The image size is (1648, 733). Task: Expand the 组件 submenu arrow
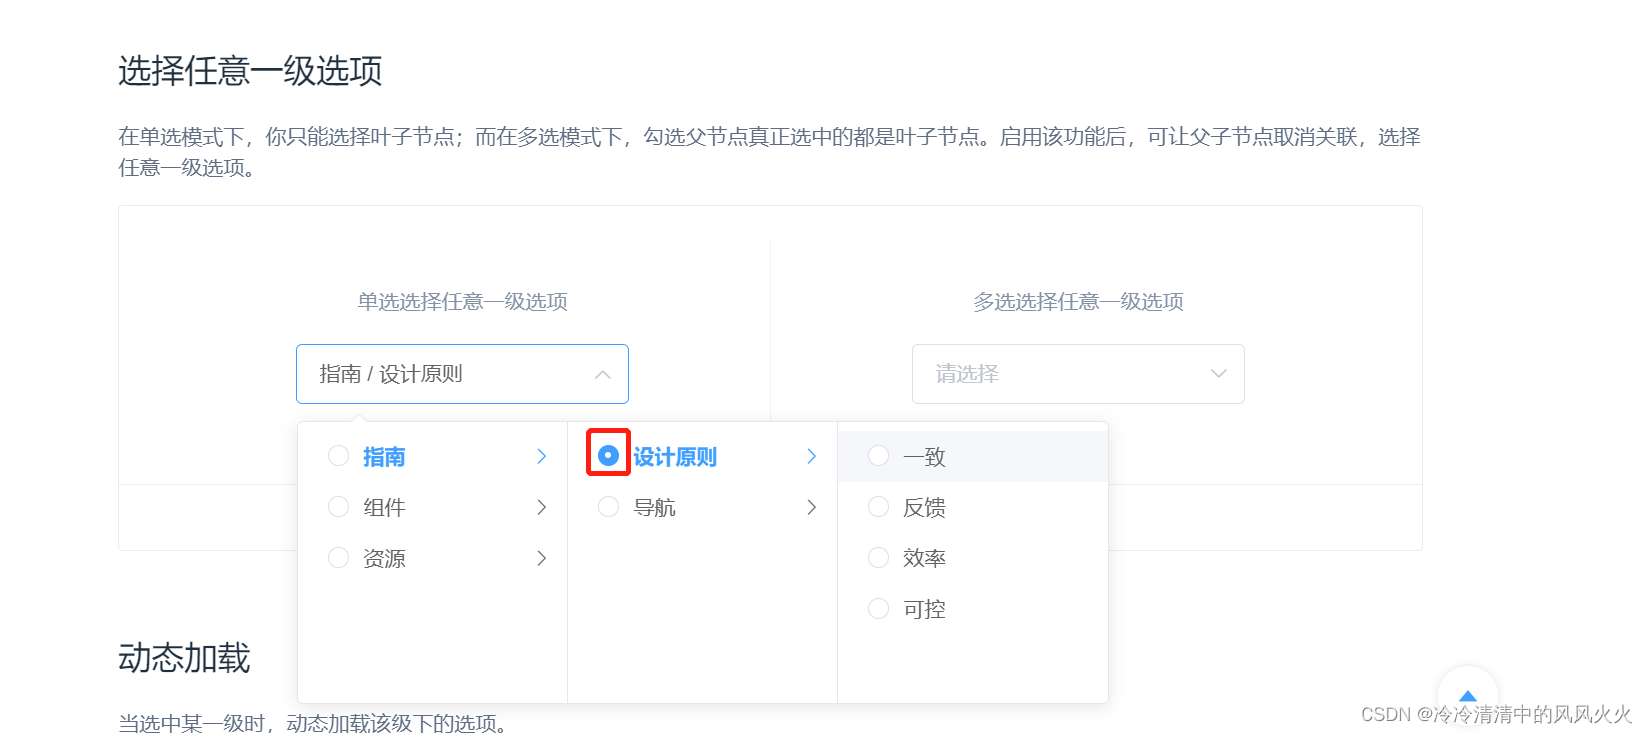pyautogui.click(x=542, y=507)
